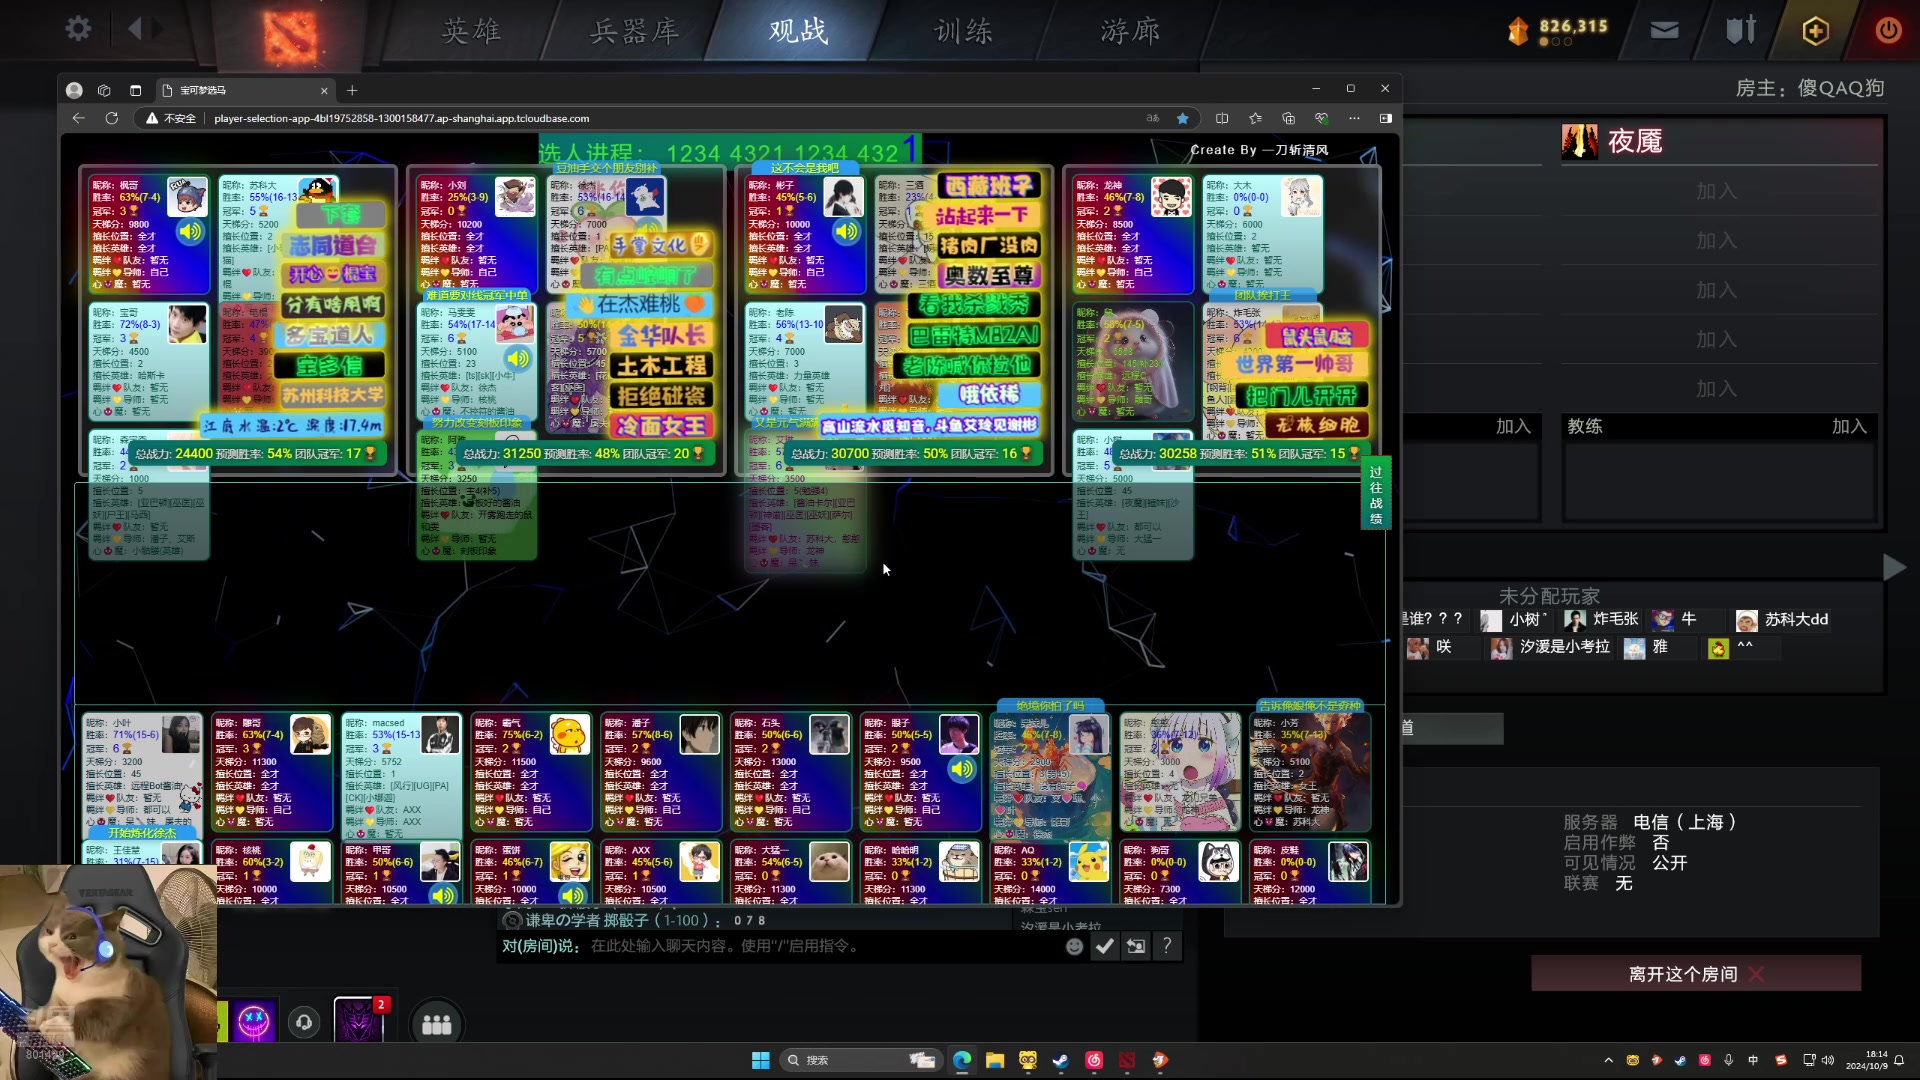Click the browser address bar URL
This screenshot has height=1080, width=1920.
tap(402, 118)
